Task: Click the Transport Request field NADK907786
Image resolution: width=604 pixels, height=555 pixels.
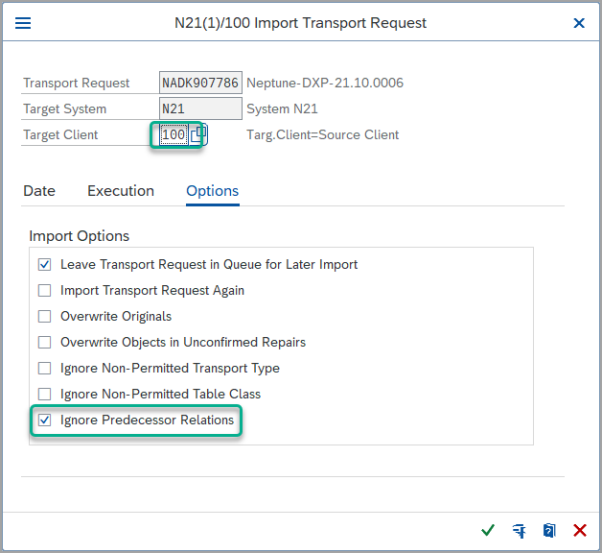Action: point(201,83)
